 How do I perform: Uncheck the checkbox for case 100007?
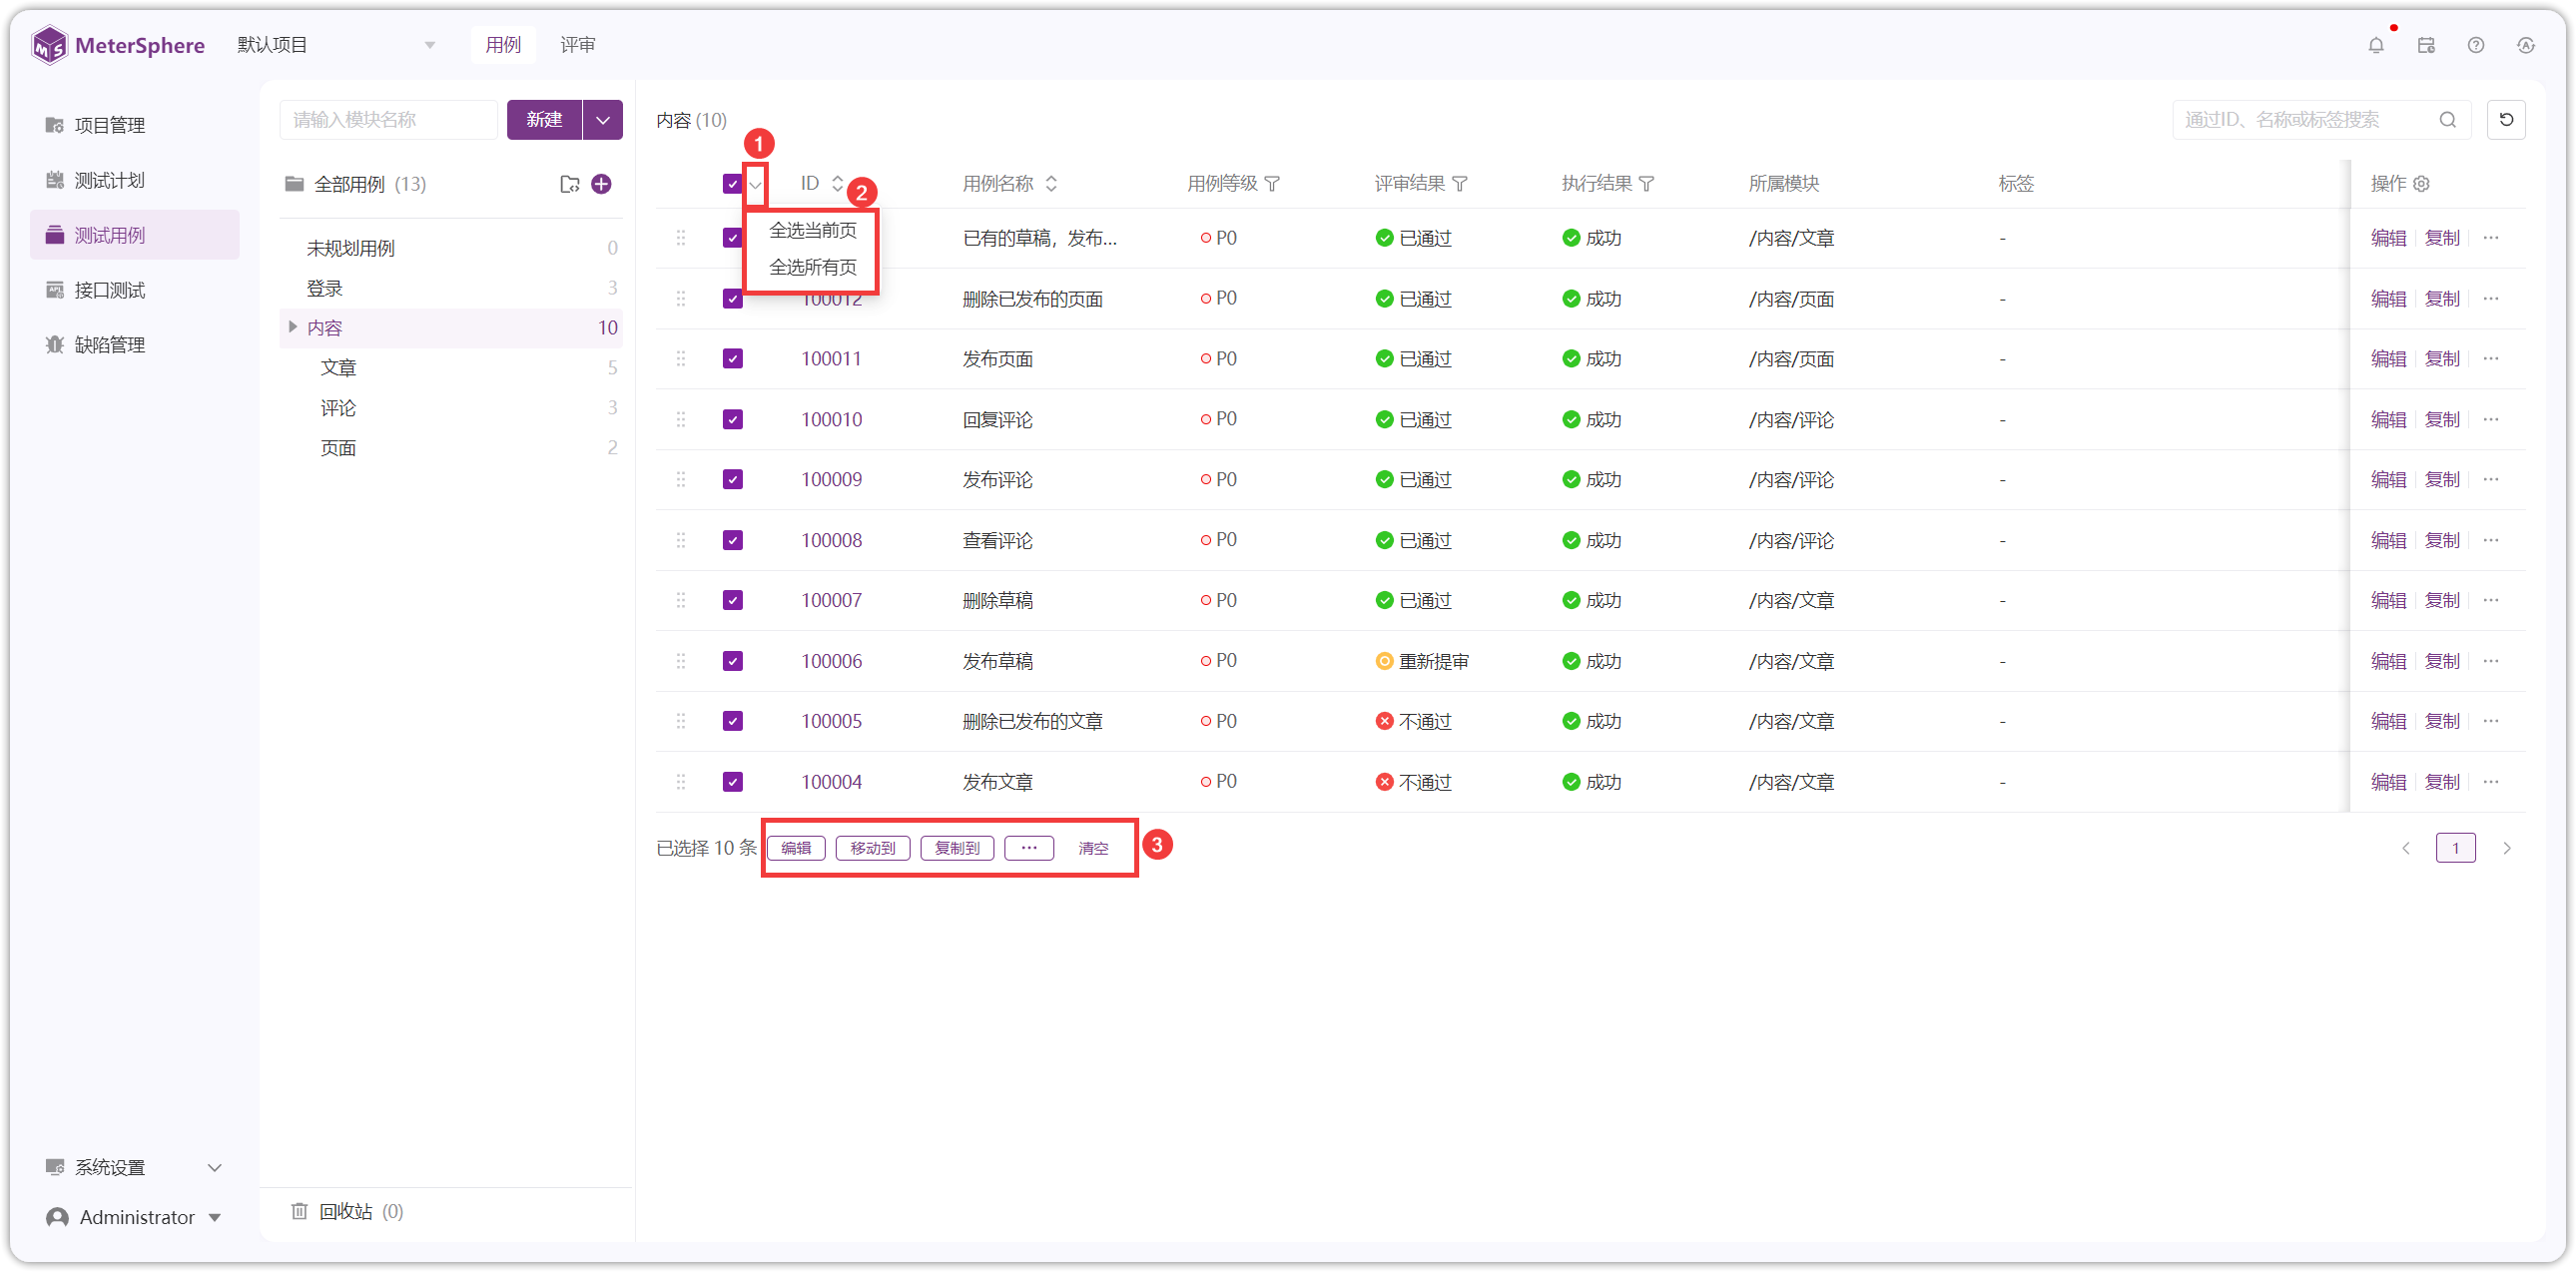click(x=733, y=601)
